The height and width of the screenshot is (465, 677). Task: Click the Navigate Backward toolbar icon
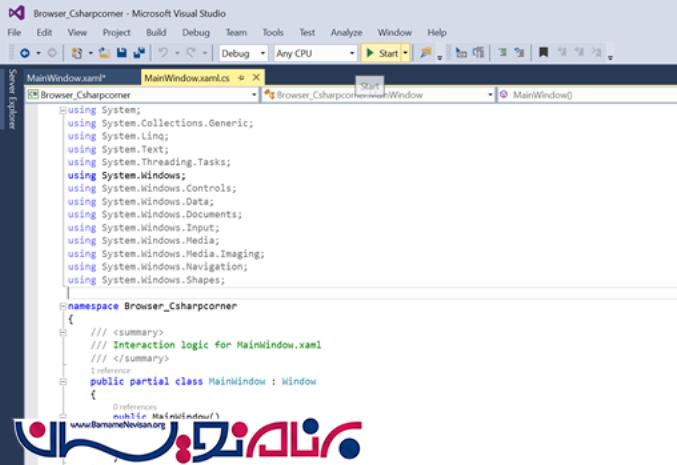[24, 53]
